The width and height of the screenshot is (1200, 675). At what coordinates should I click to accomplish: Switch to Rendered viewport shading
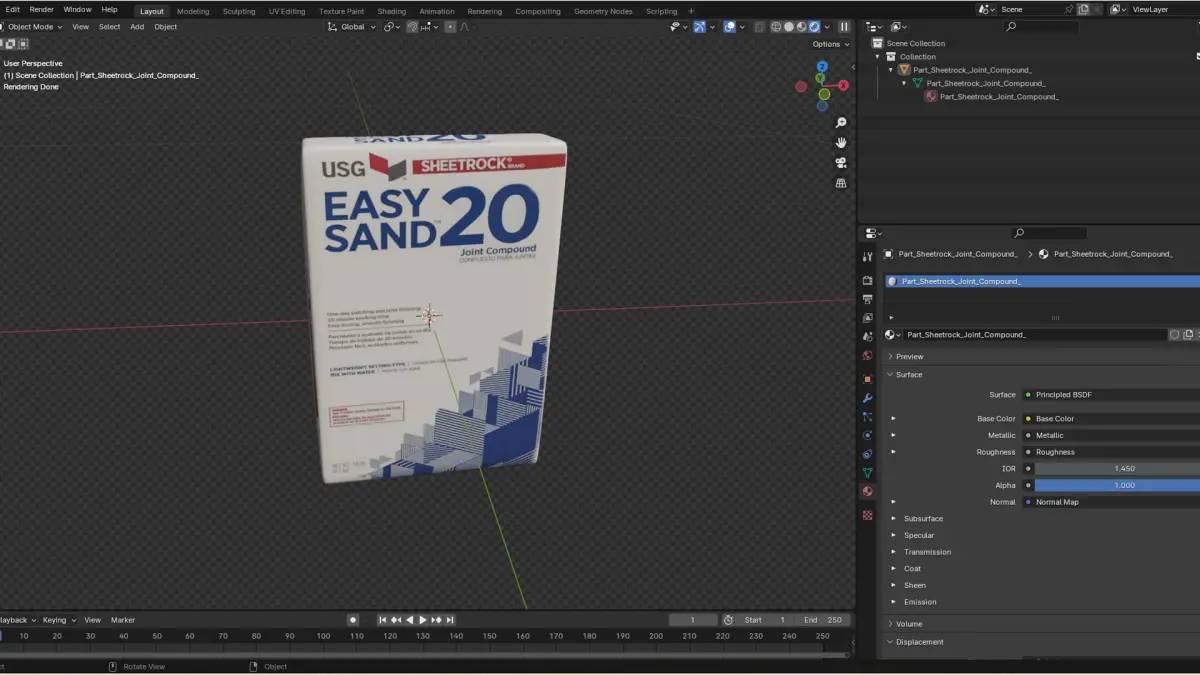pos(815,27)
